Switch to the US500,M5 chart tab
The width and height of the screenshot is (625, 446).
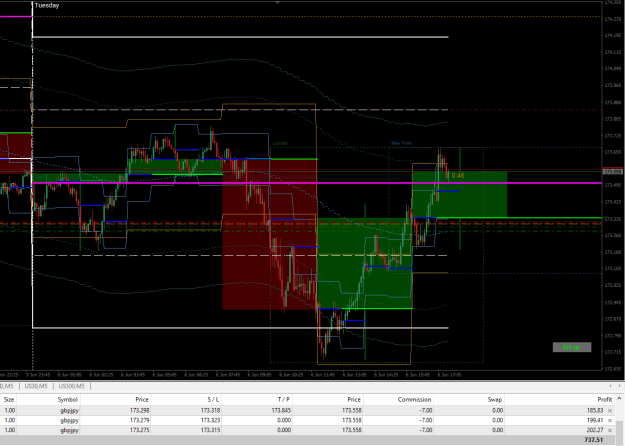(x=72, y=386)
